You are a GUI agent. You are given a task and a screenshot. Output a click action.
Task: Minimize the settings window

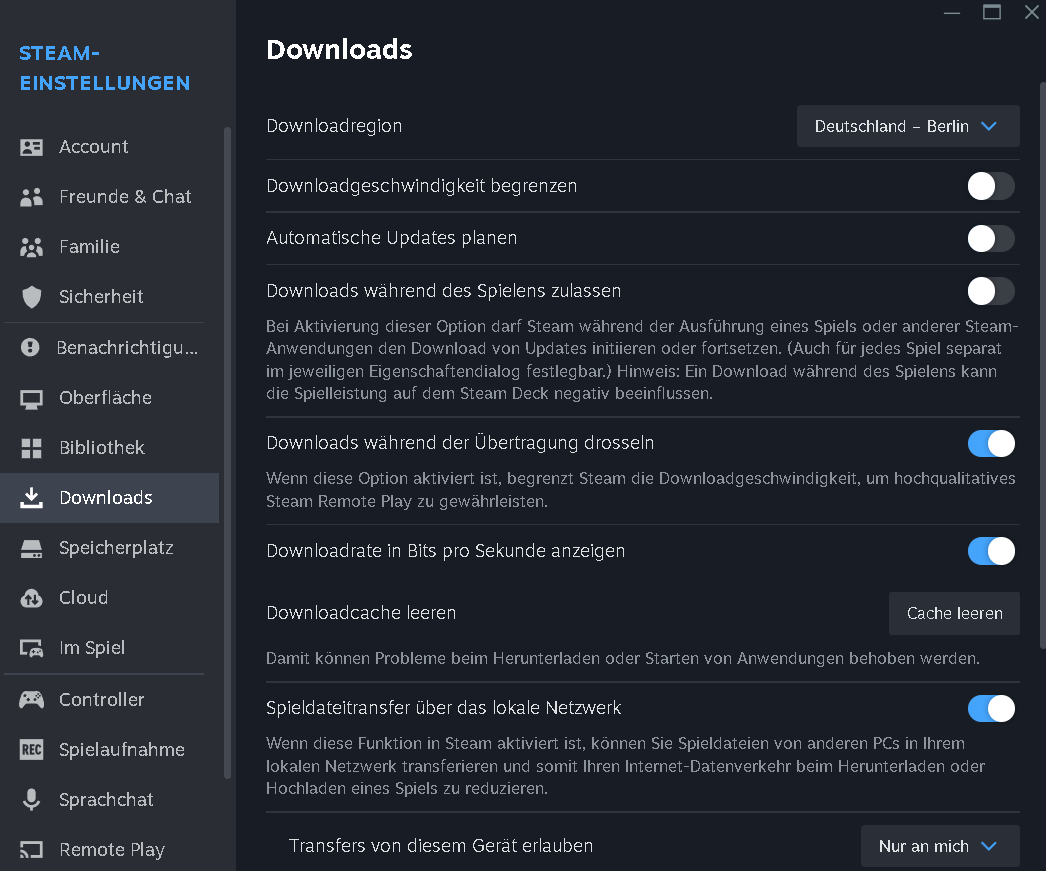(952, 12)
